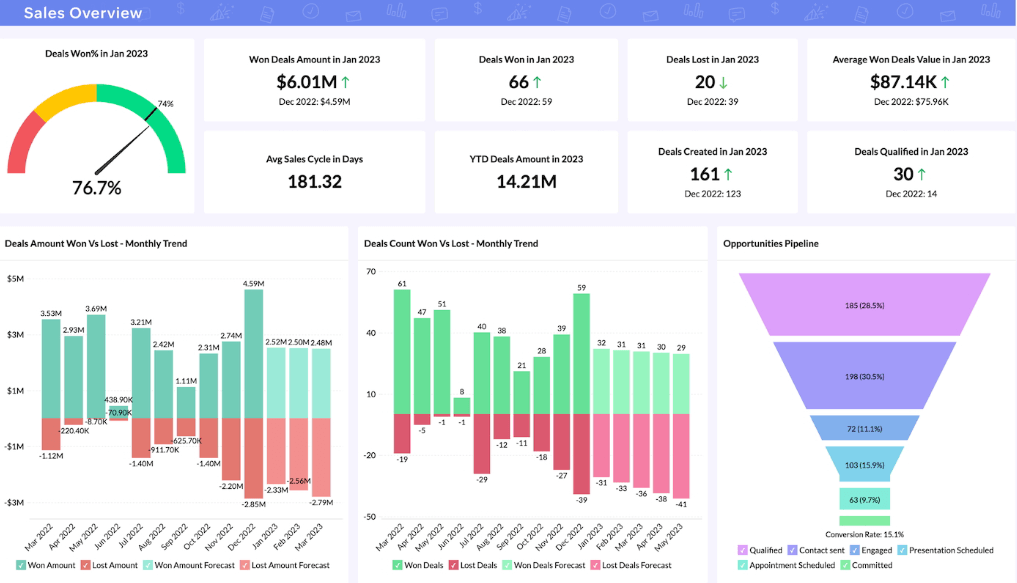Click the document icon in the header
The width and height of the screenshot is (1017, 583).
[x=266, y=13]
